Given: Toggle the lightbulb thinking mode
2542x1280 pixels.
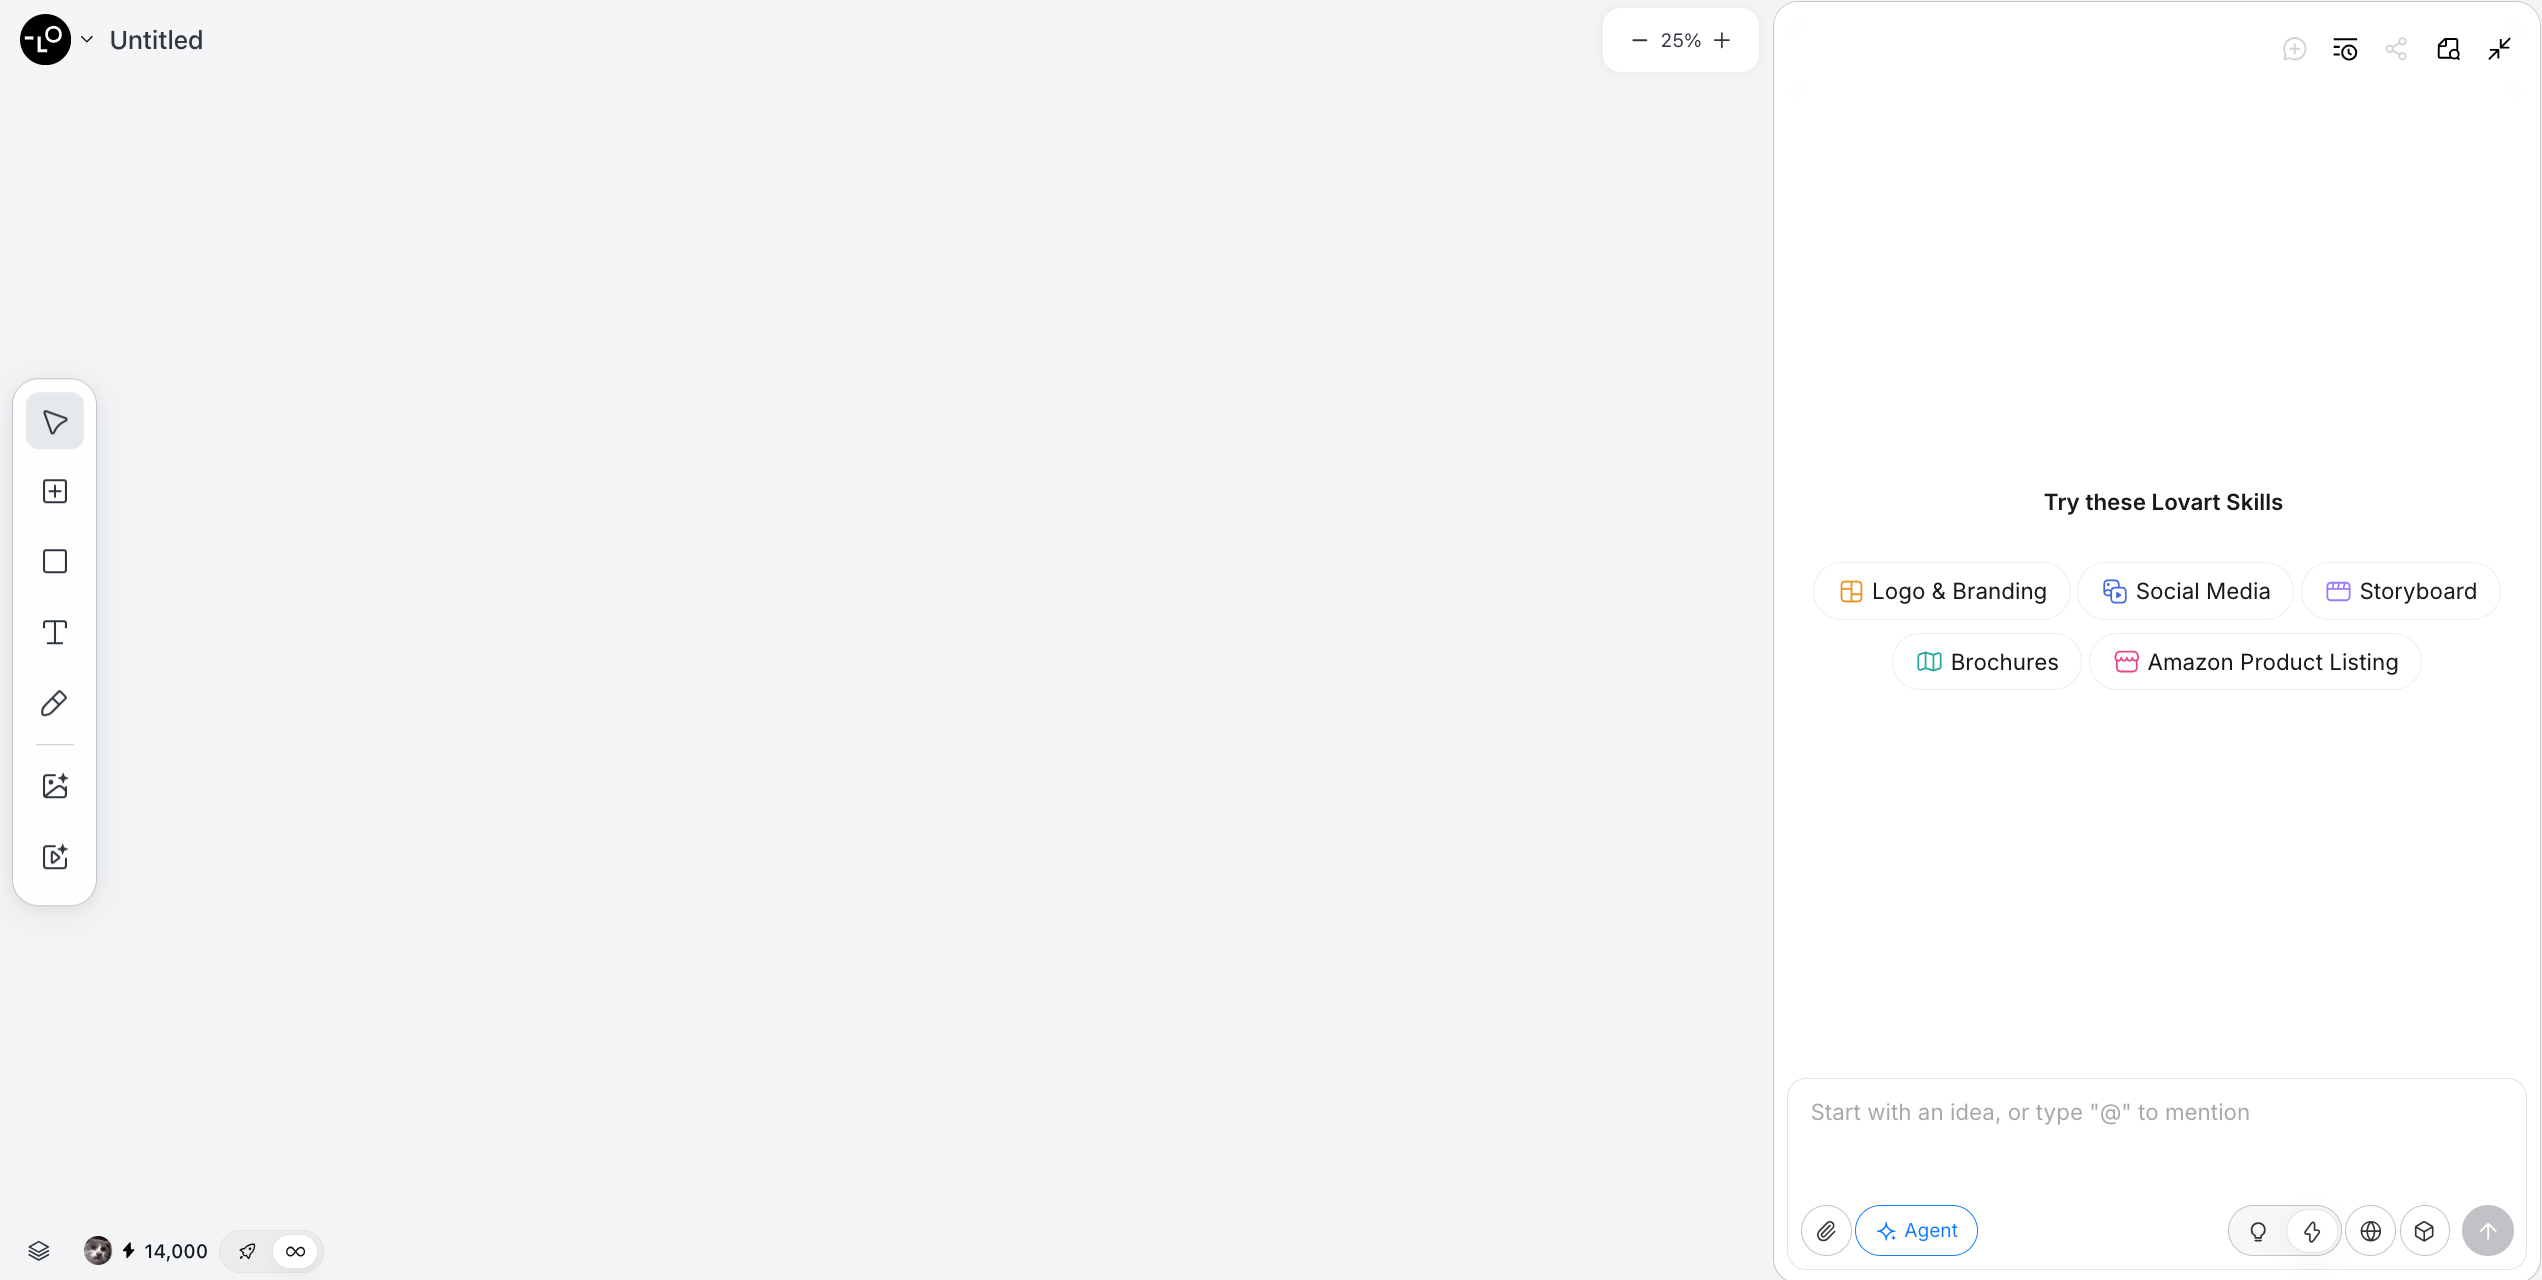Looking at the screenshot, I should coord(2258,1231).
